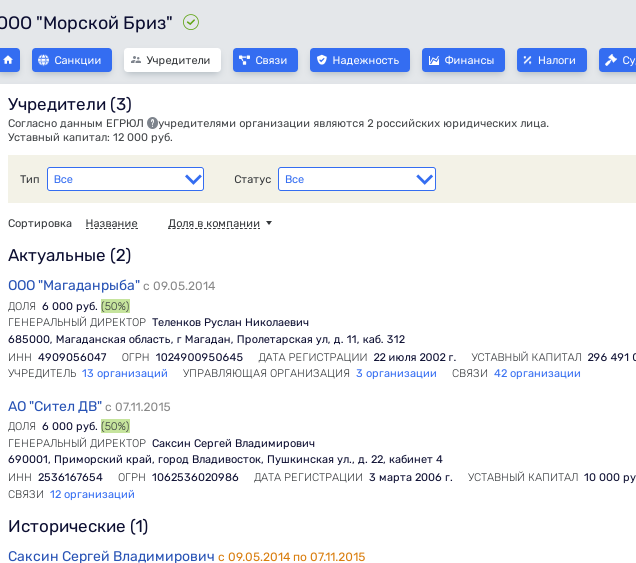Open the 13 организаций founder link
This screenshot has height=563, width=636.
[125, 373]
